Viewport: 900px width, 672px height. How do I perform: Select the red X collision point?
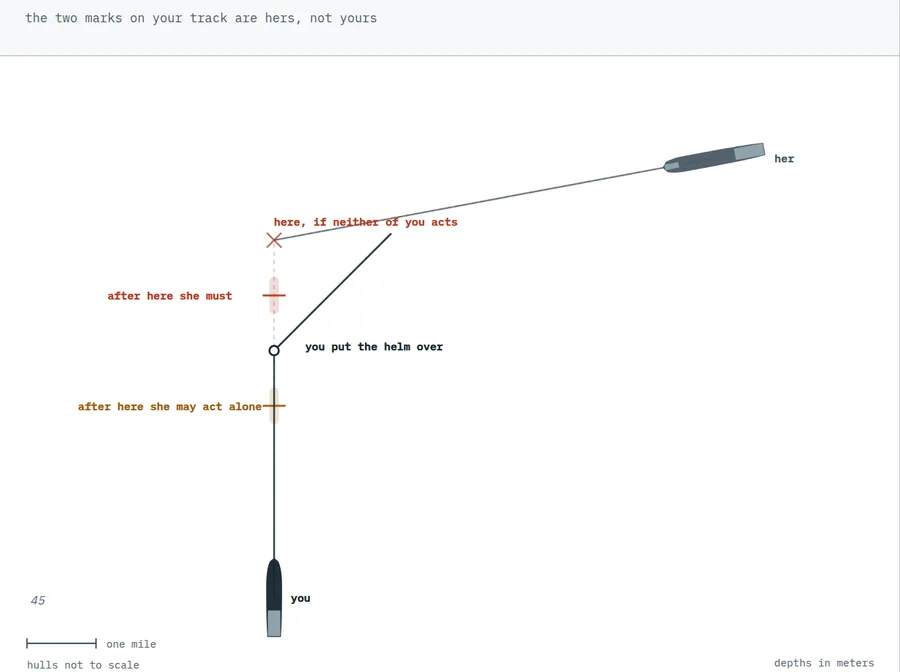pyautogui.click(x=274, y=240)
